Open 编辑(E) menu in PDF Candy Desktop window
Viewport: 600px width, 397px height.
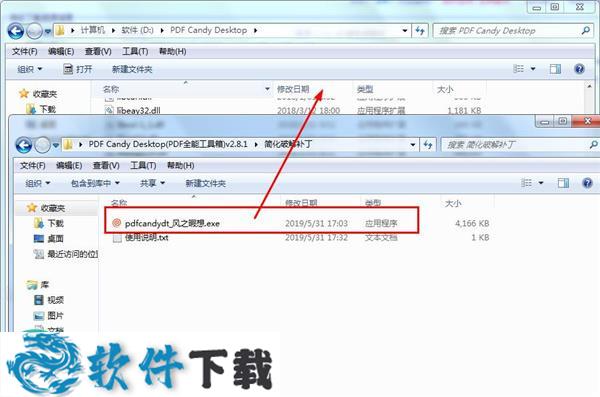tap(61, 51)
